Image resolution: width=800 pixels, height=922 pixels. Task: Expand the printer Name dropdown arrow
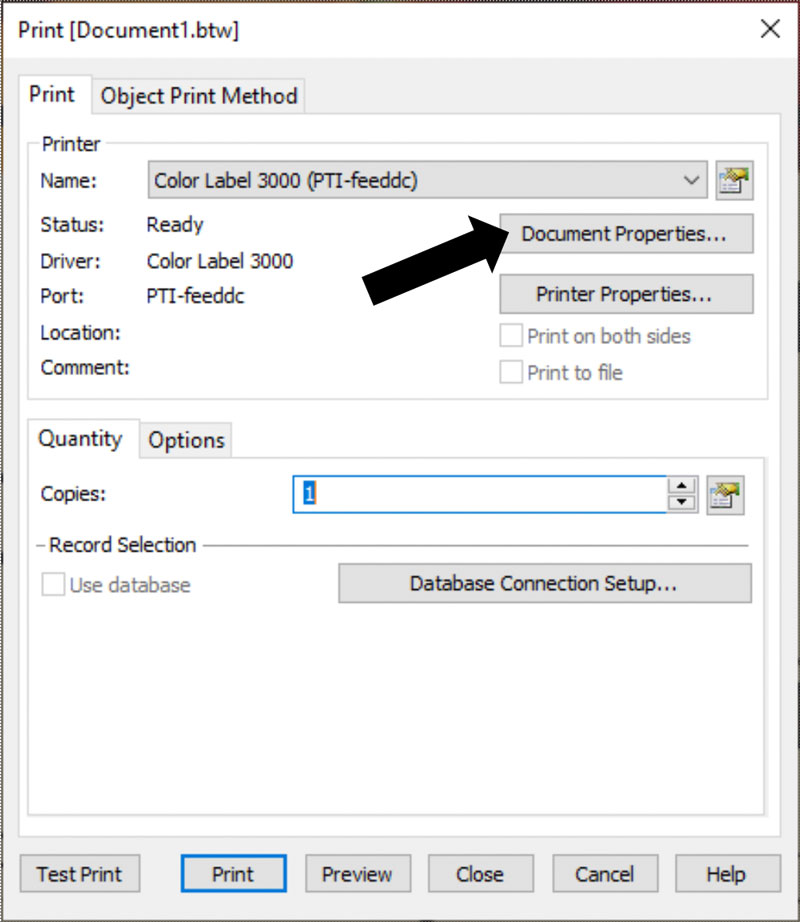pos(691,180)
